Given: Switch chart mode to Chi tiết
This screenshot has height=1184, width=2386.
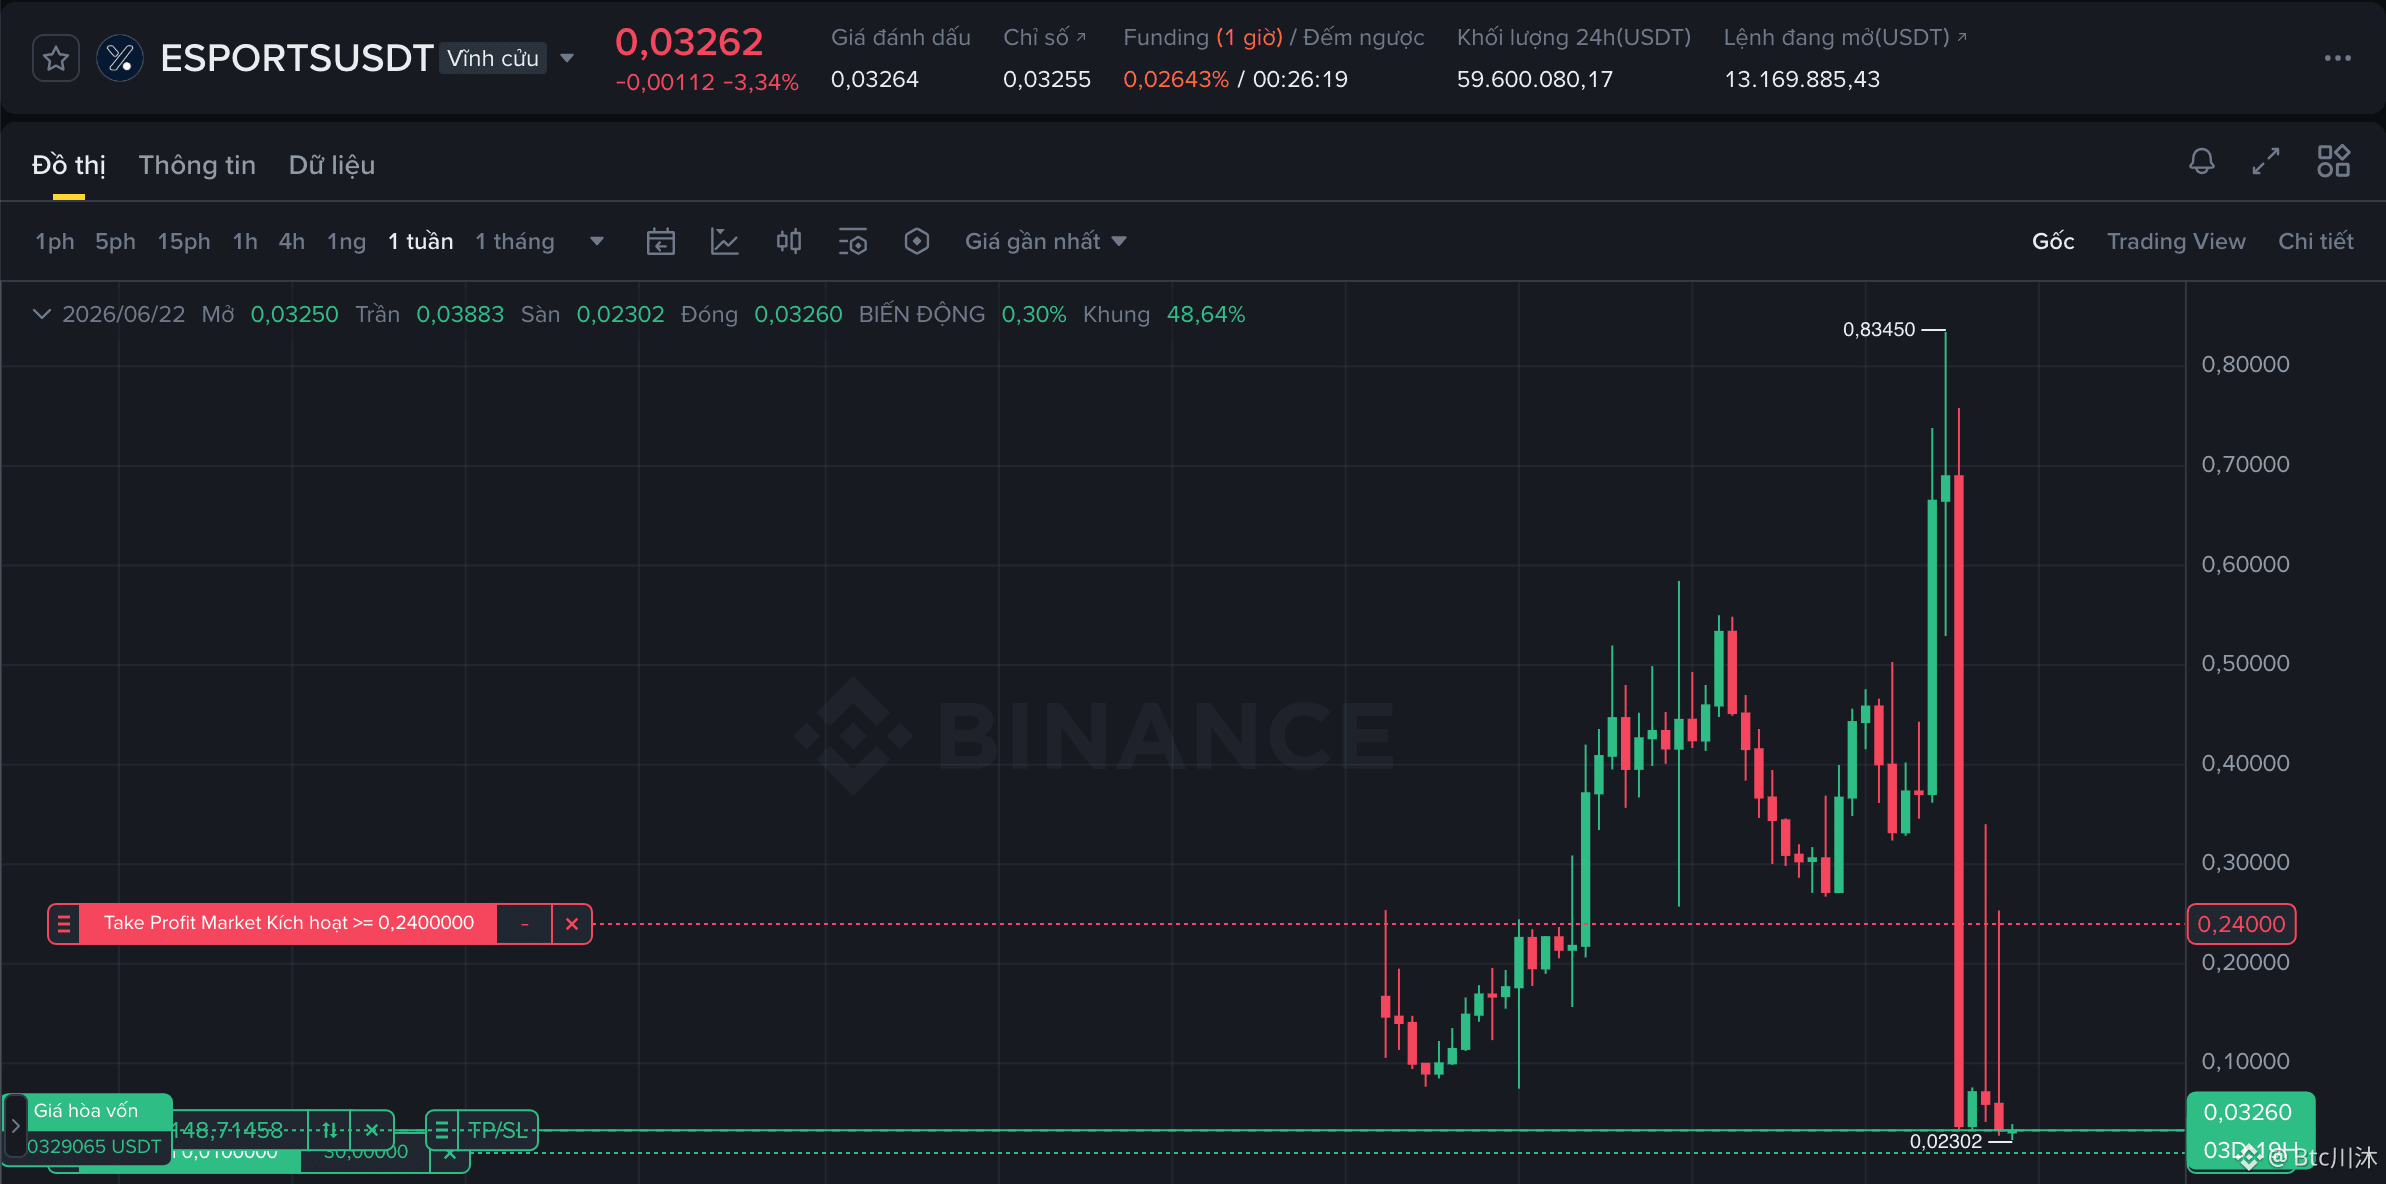Looking at the screenshot, I should point(2315,241).
